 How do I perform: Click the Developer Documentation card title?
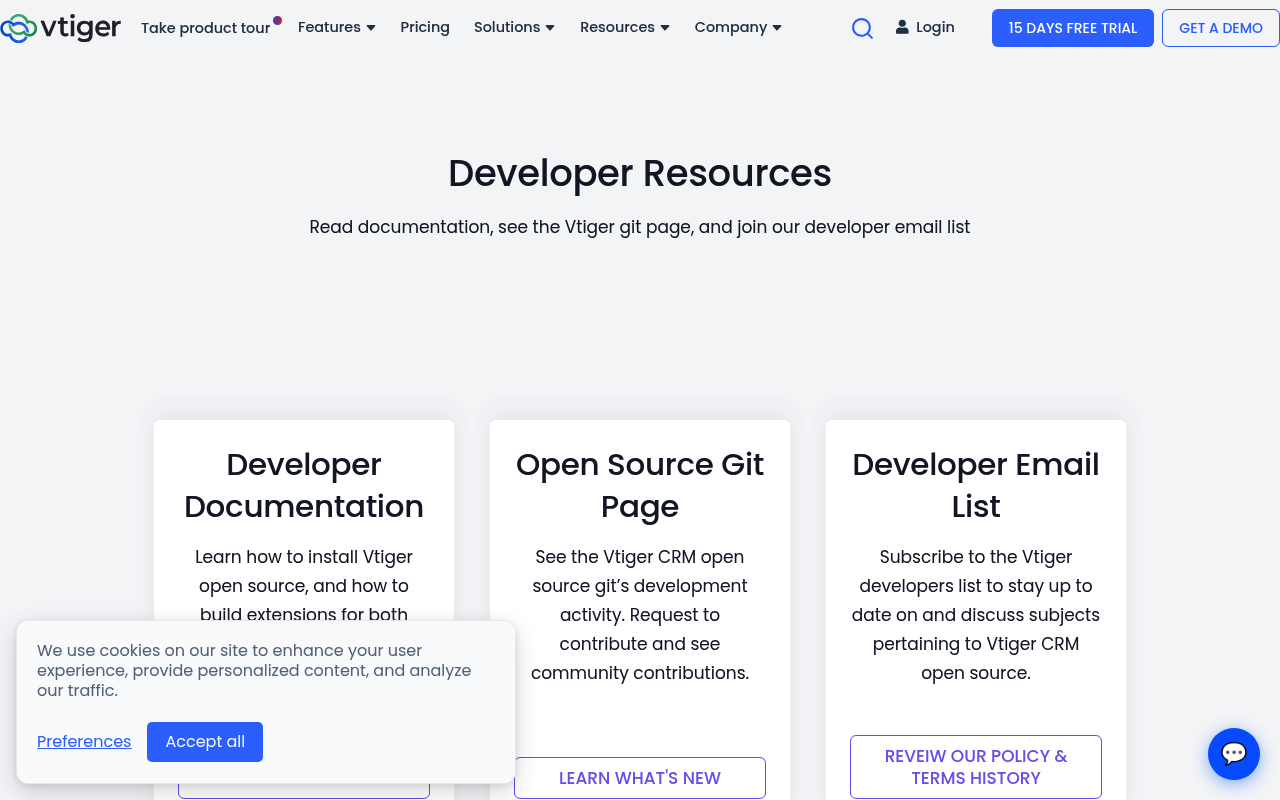pyautogui.click(x=304, y=485)
